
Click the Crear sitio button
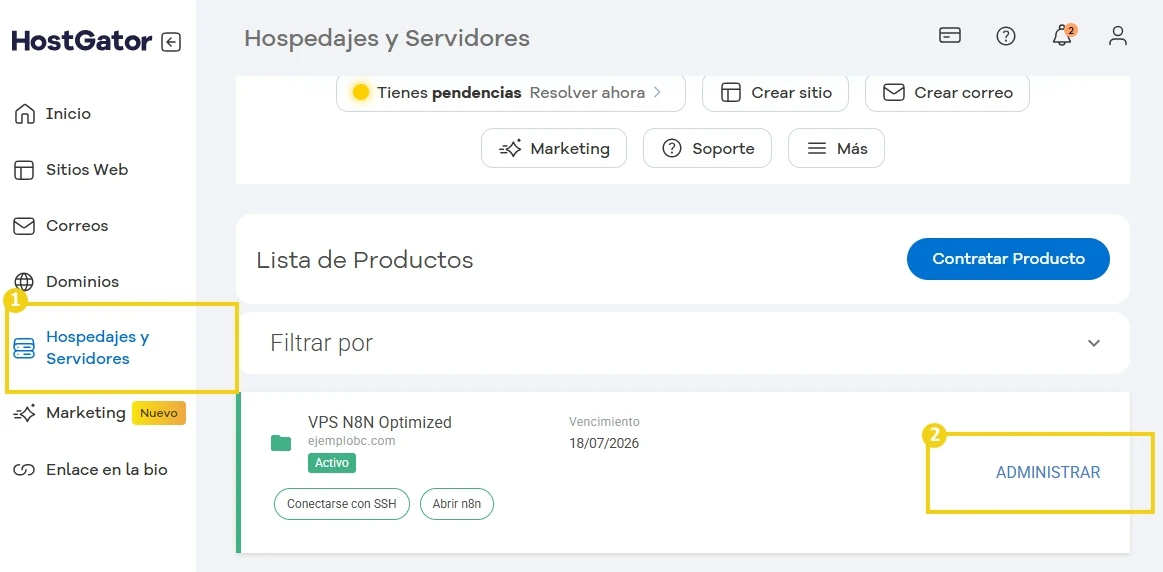point(775,93)
